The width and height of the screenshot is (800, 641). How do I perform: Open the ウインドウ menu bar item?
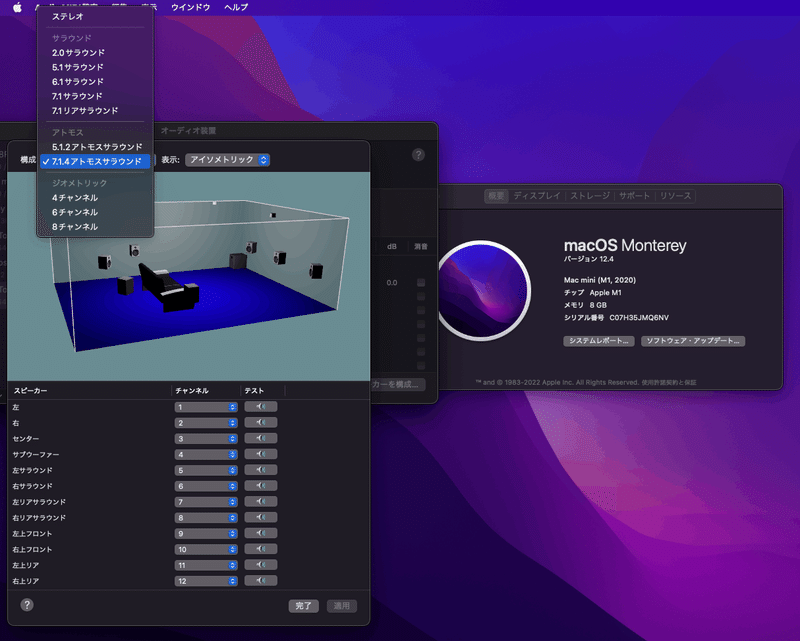pyautogui.click(x=190, y=7)
